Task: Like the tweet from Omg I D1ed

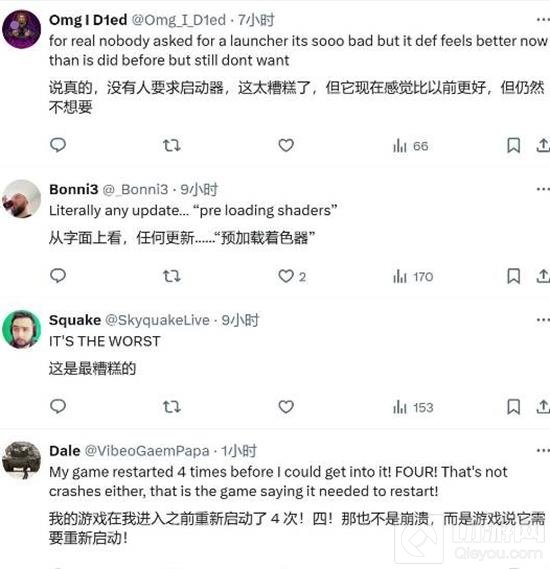Action: [x=286, y=146]
